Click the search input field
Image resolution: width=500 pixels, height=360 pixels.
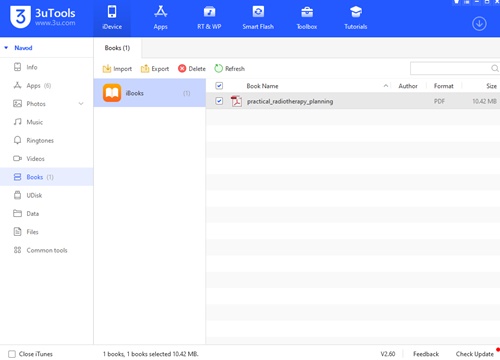tap(450, 68)
